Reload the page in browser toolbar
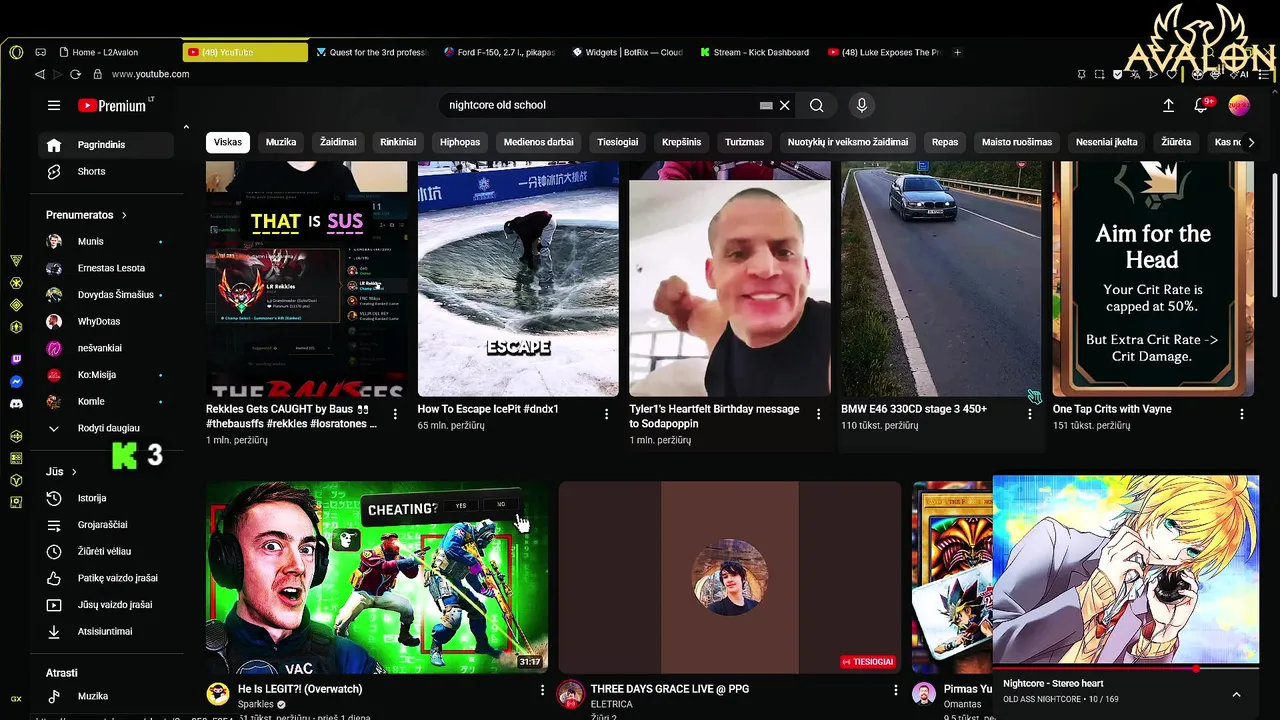Screen dimensions: 1280x720 point(75,74)
